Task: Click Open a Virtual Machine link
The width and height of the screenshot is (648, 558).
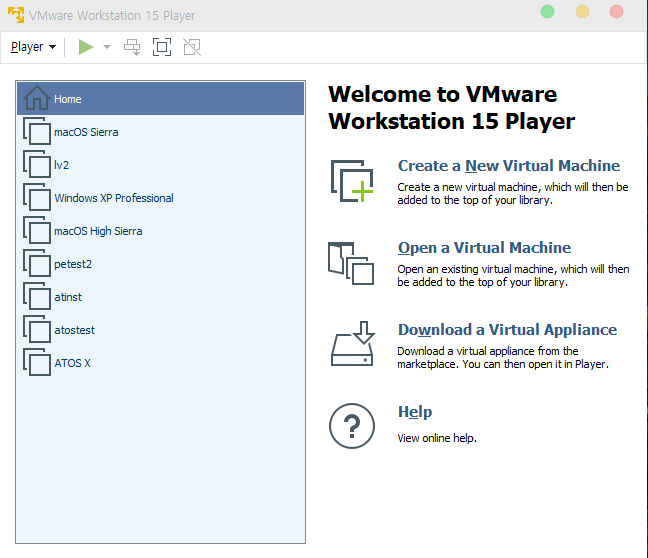Action: [484, 248]
